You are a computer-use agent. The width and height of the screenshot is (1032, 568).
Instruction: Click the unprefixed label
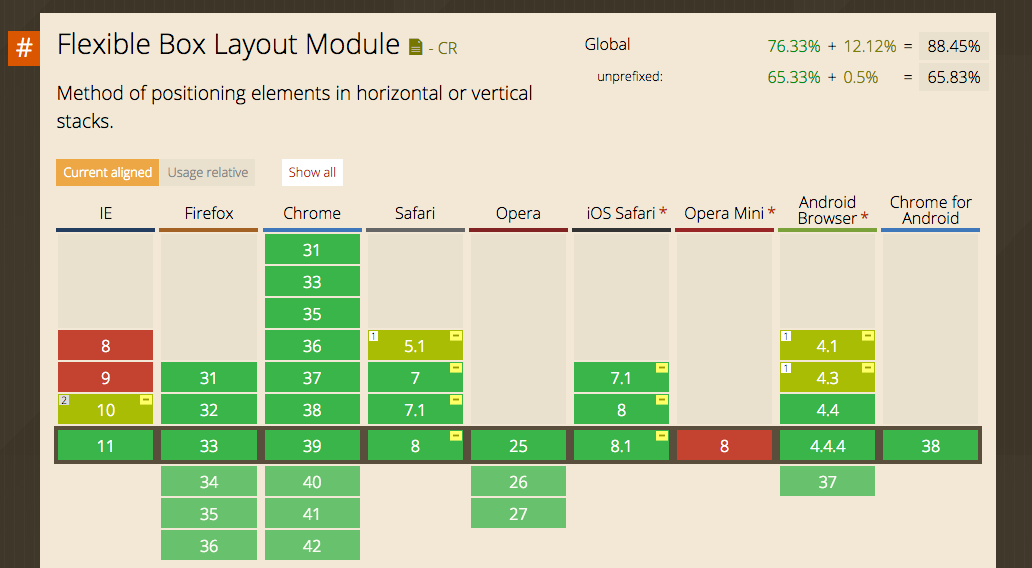[x=630, y=76]
